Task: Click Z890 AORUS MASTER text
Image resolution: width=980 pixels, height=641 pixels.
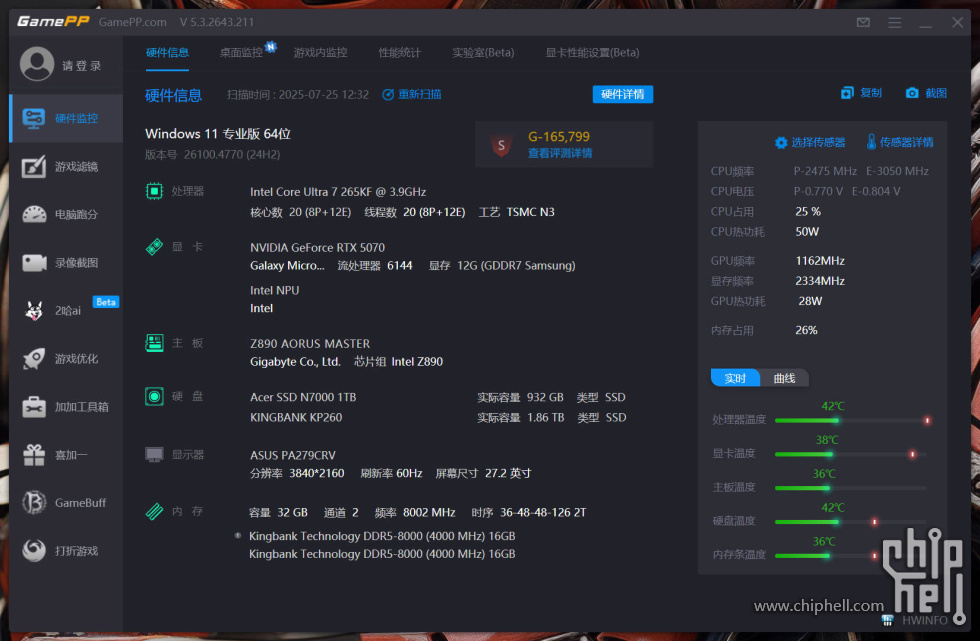Action: click(310, 344)
